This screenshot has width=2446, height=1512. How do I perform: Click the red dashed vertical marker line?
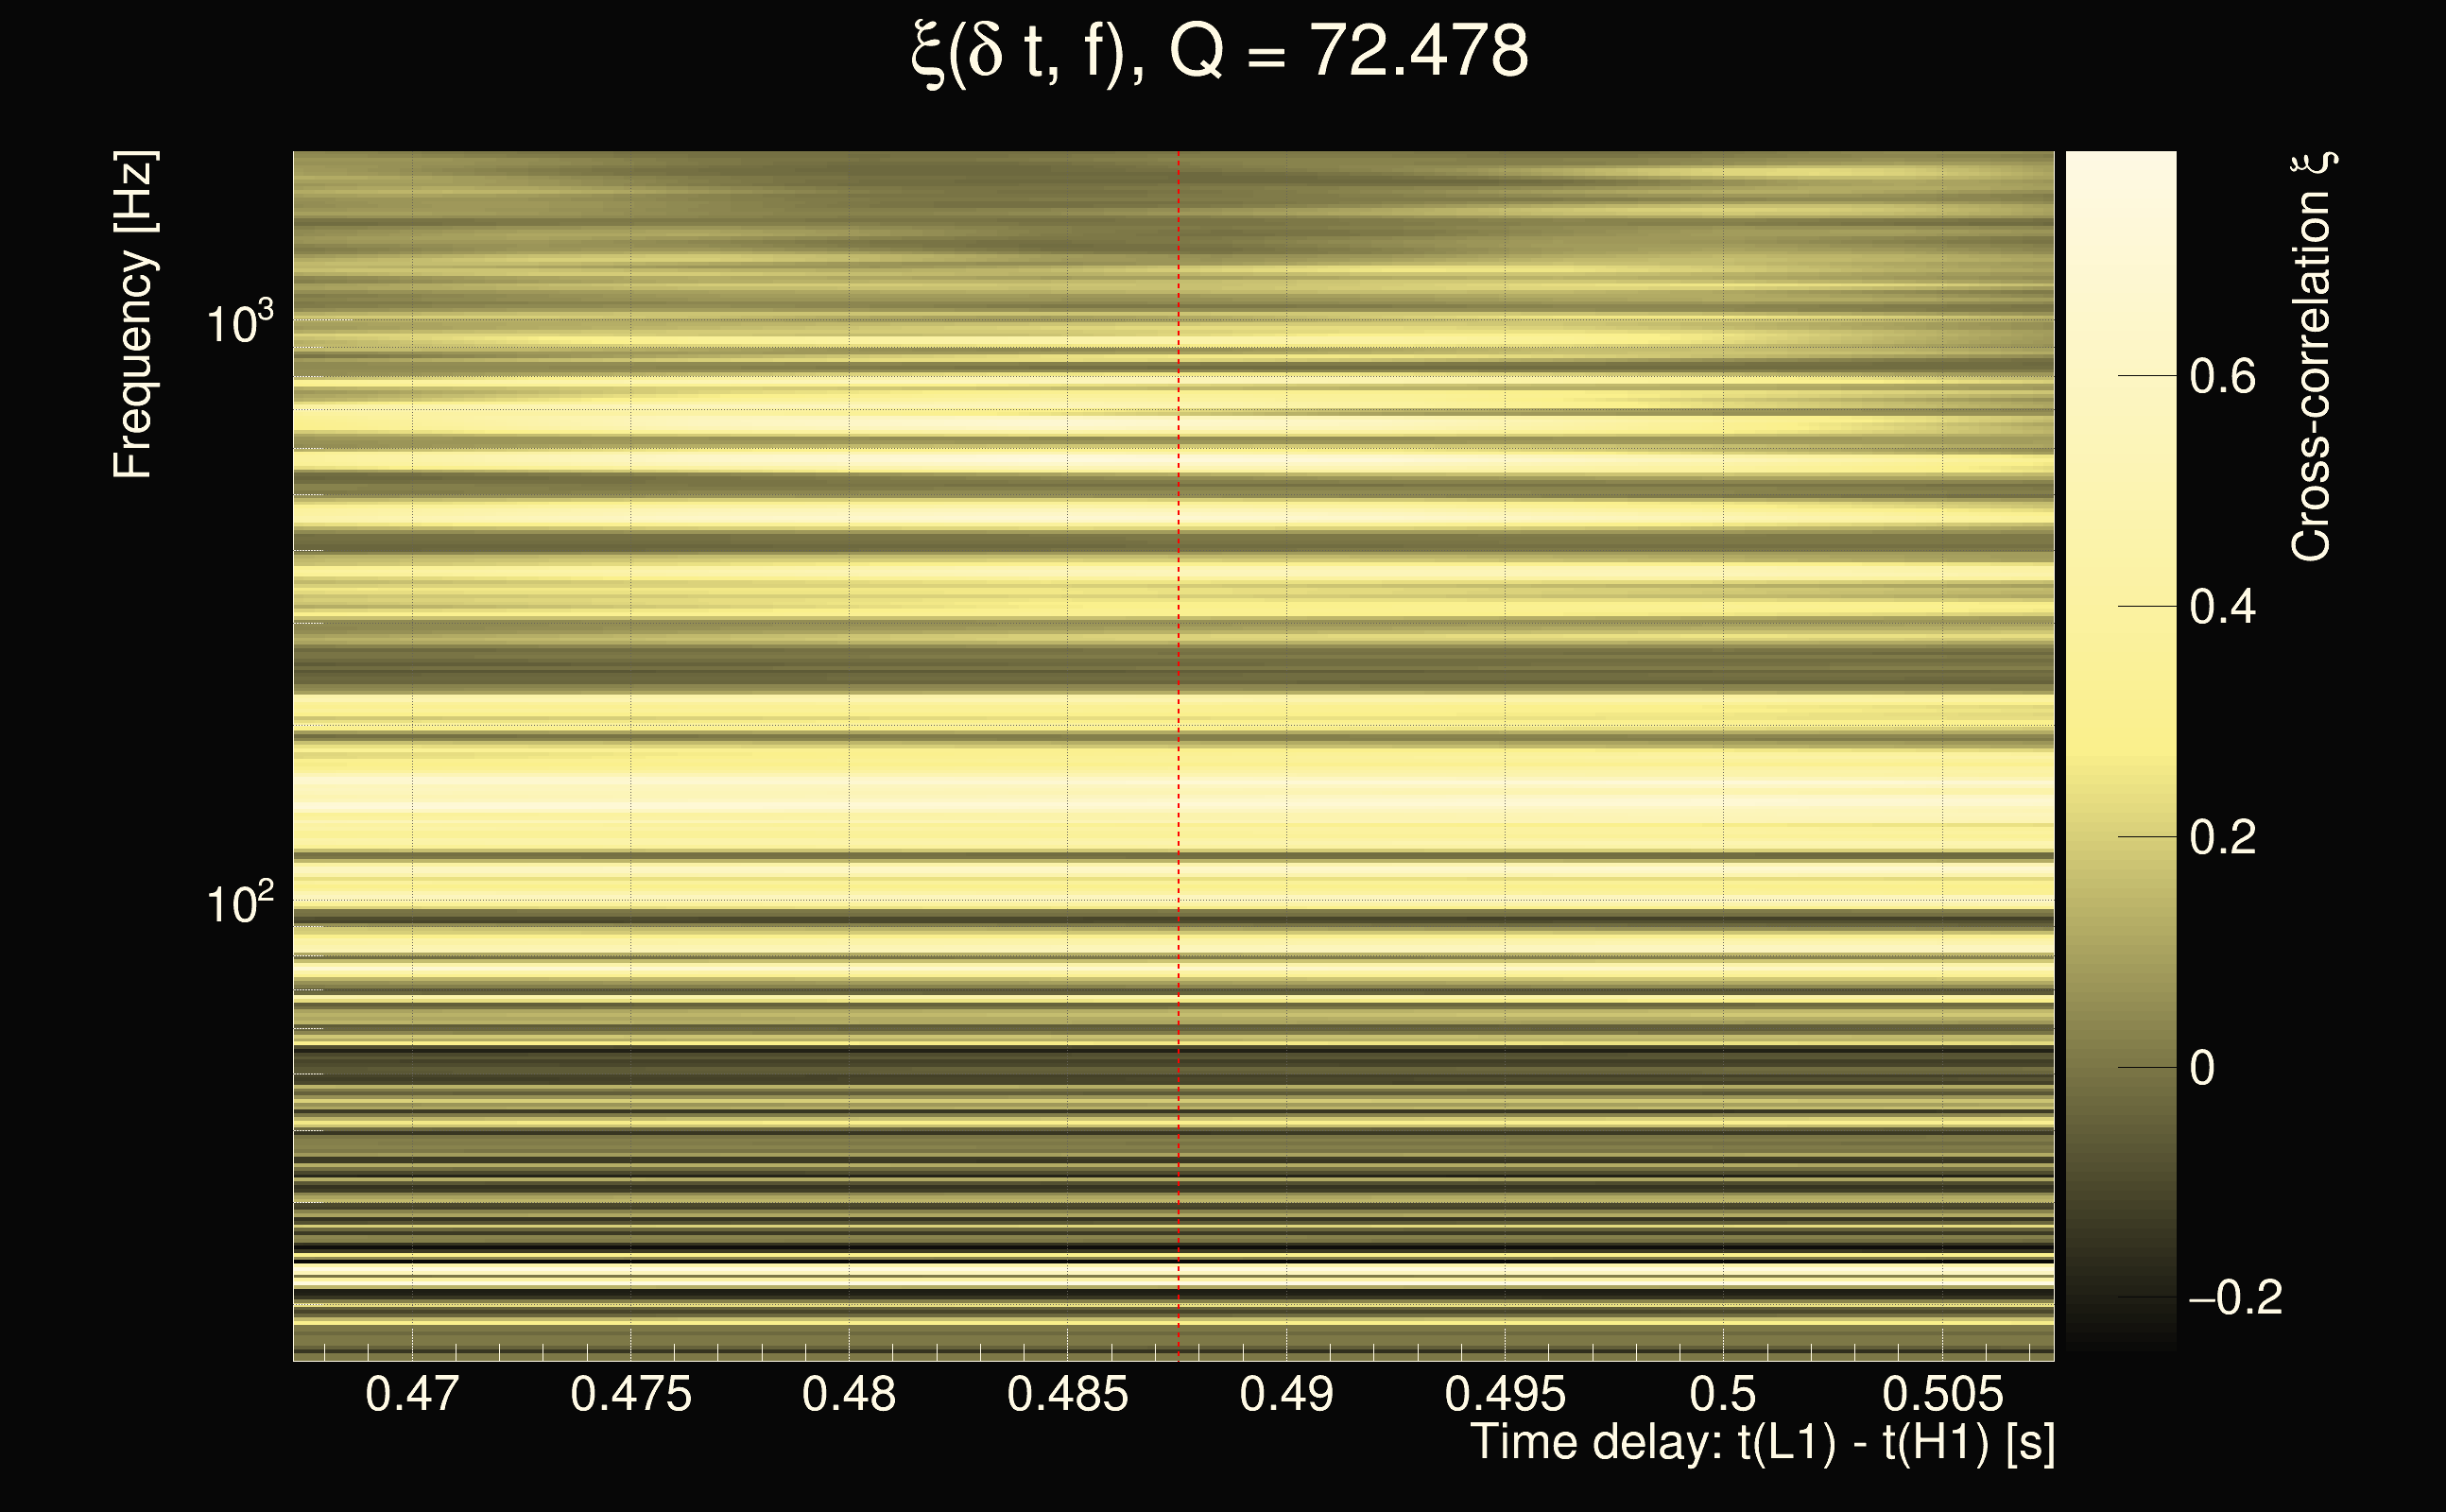1178,700
